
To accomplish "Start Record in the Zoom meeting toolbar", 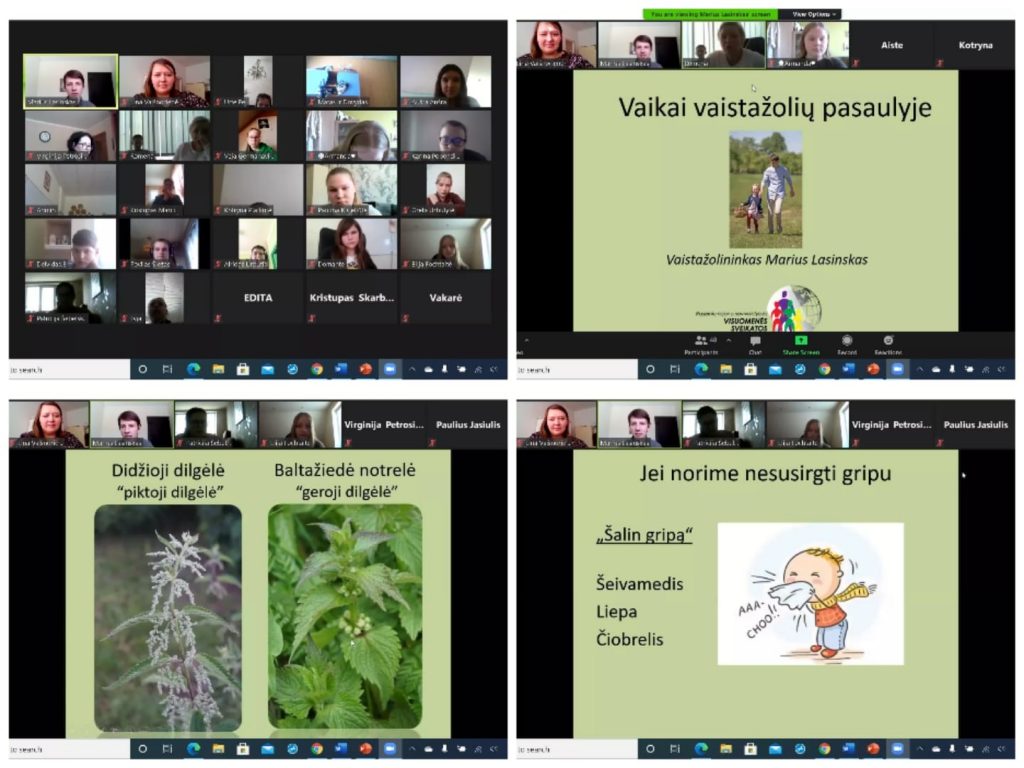I will pyautogui.click(x=847, y=345).
